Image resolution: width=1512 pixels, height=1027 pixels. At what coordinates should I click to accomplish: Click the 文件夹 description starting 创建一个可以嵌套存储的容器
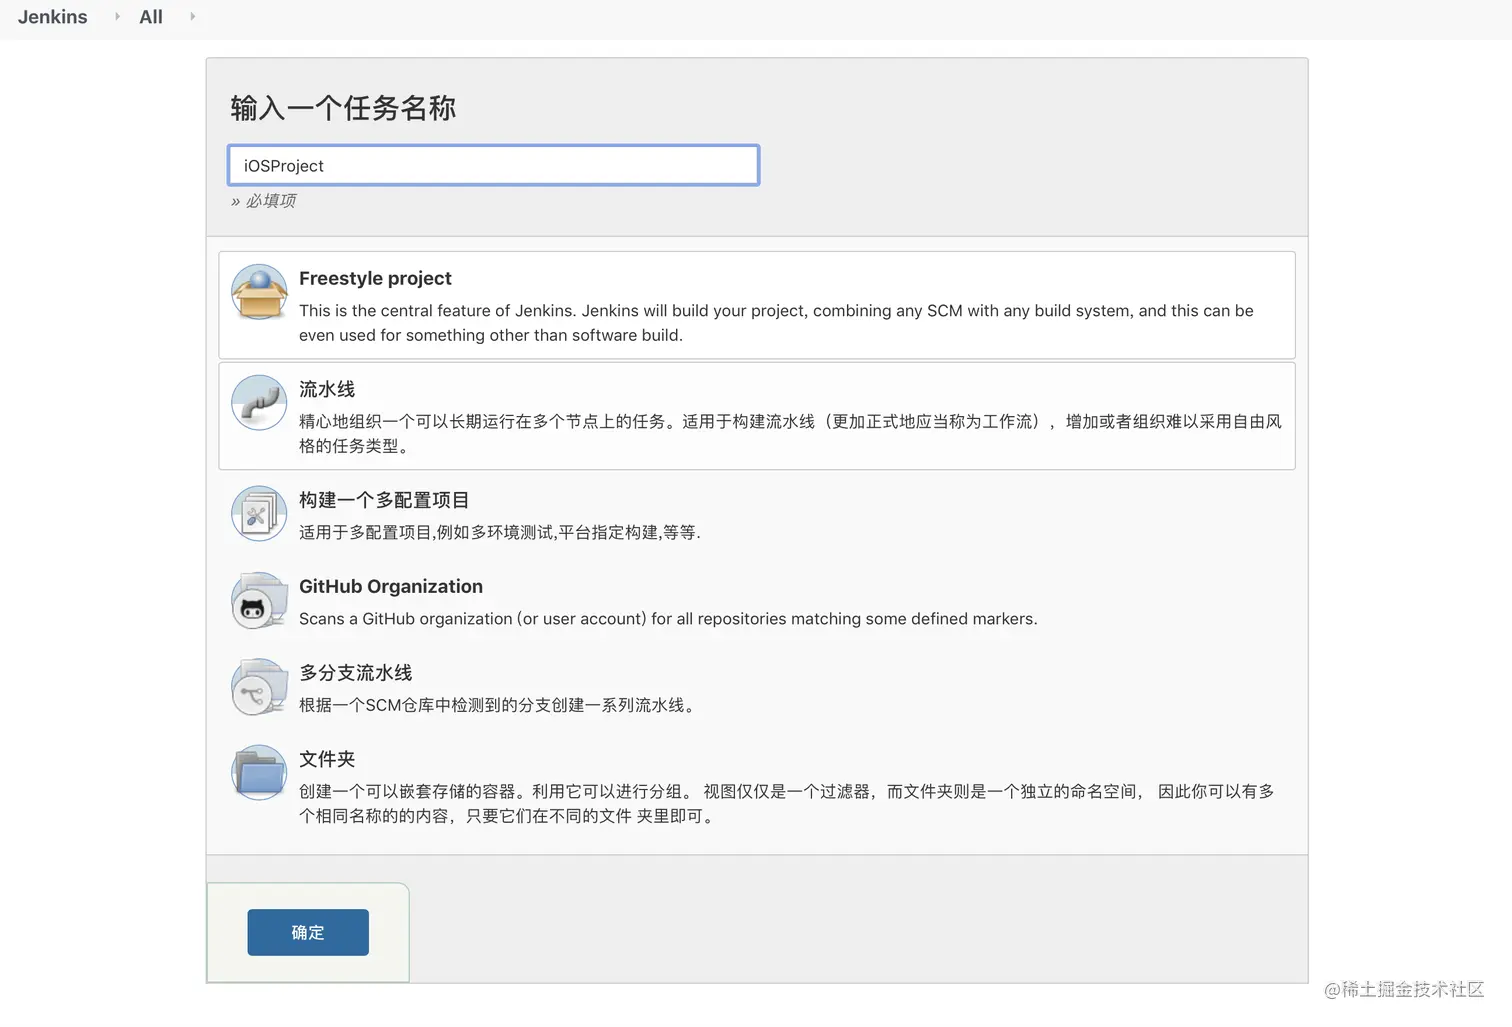(x=787, y=804)
